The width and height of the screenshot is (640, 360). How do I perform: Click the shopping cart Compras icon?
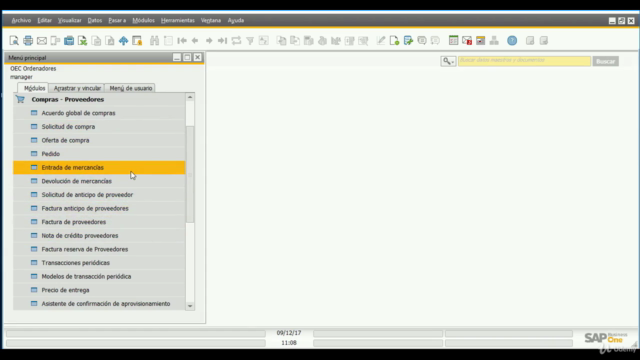20,99
